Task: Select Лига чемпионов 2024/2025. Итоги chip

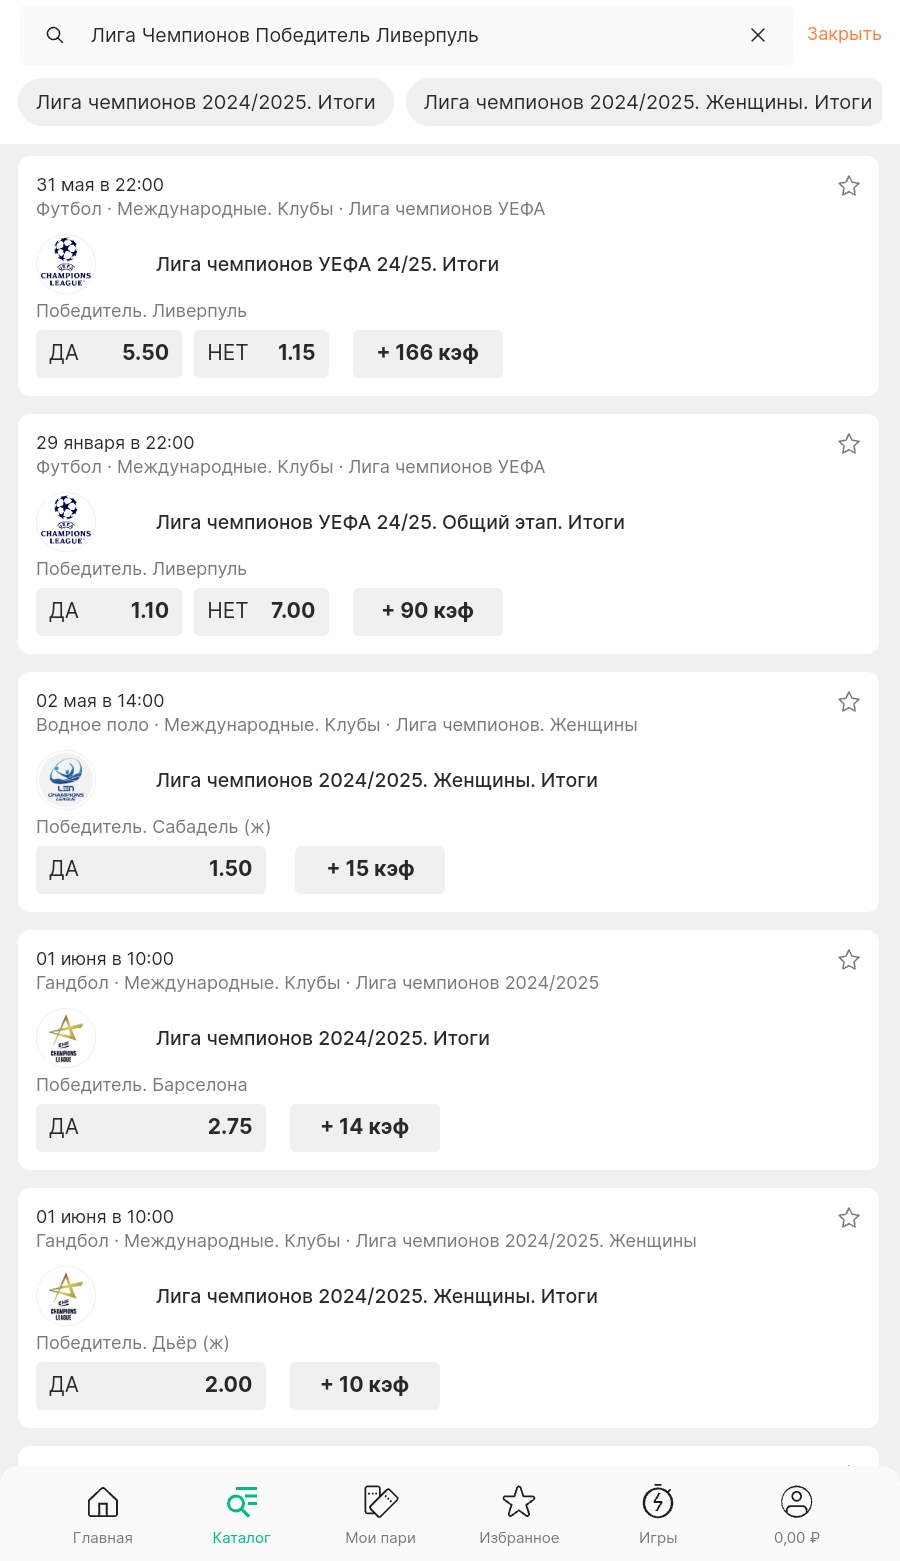Action: tap(206, 102)
